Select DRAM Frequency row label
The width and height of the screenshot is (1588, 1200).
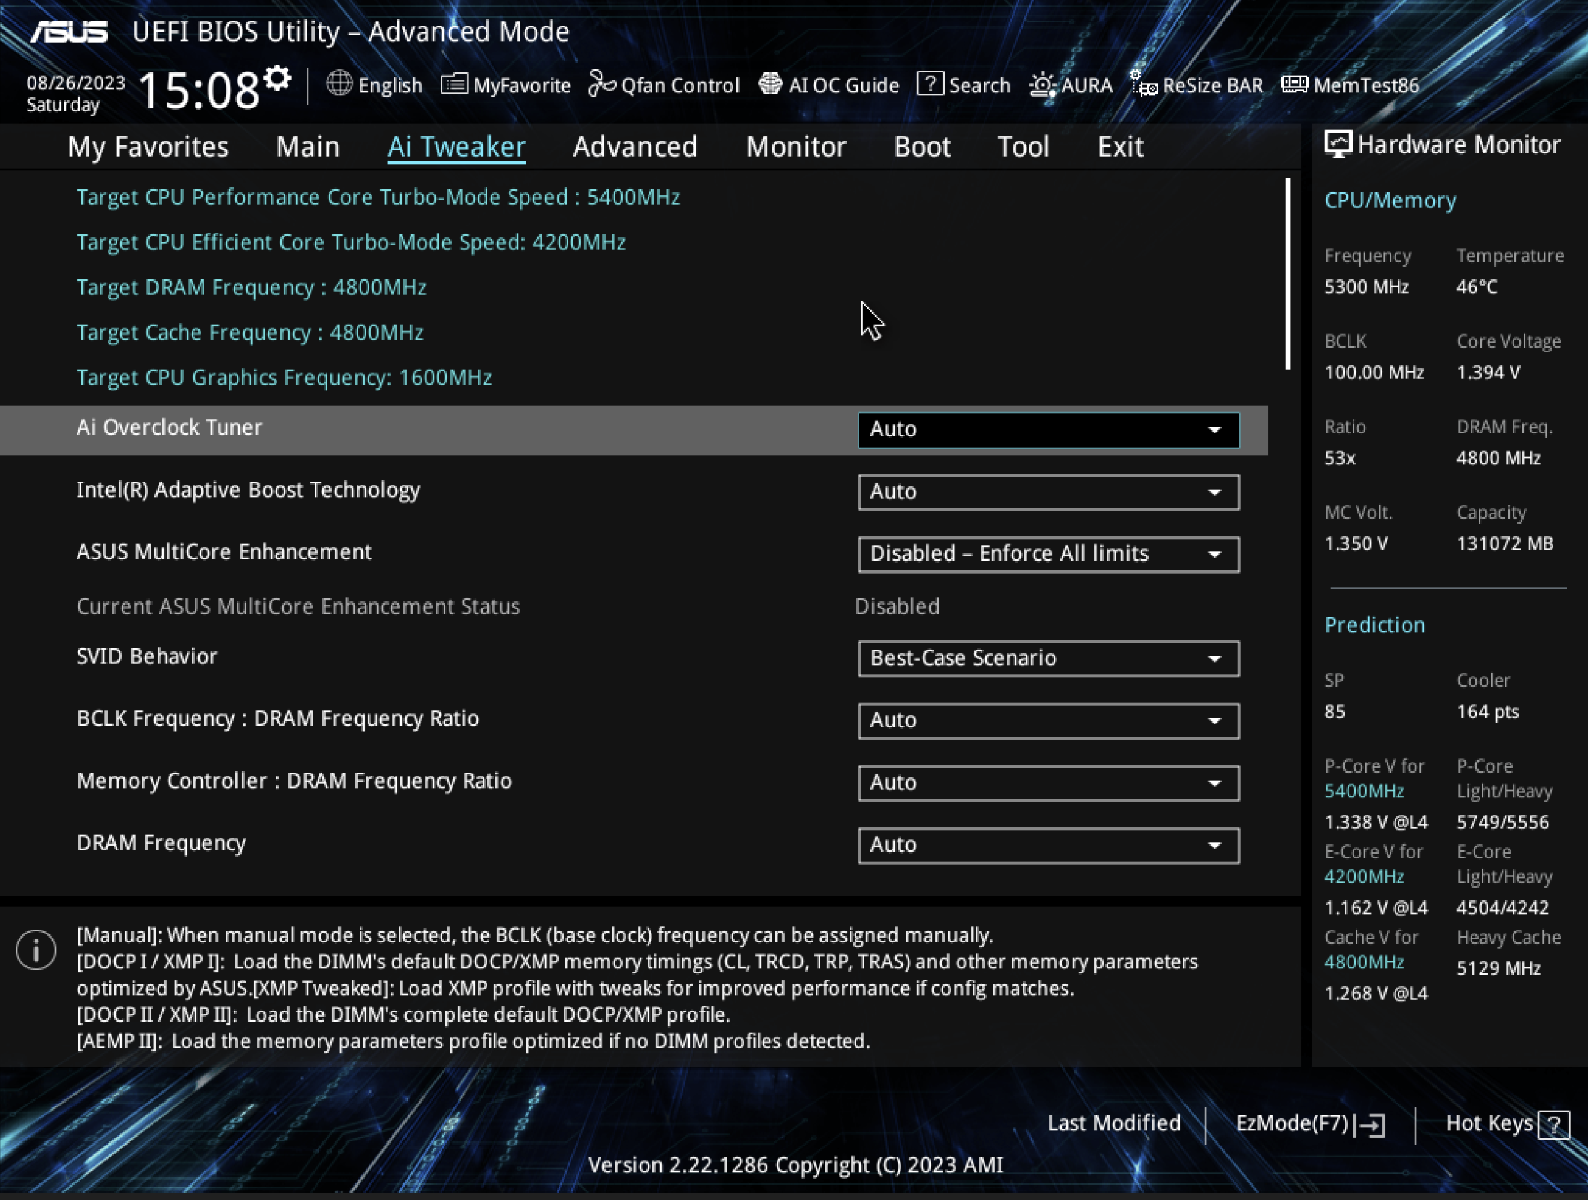click(x=161, y=843)
